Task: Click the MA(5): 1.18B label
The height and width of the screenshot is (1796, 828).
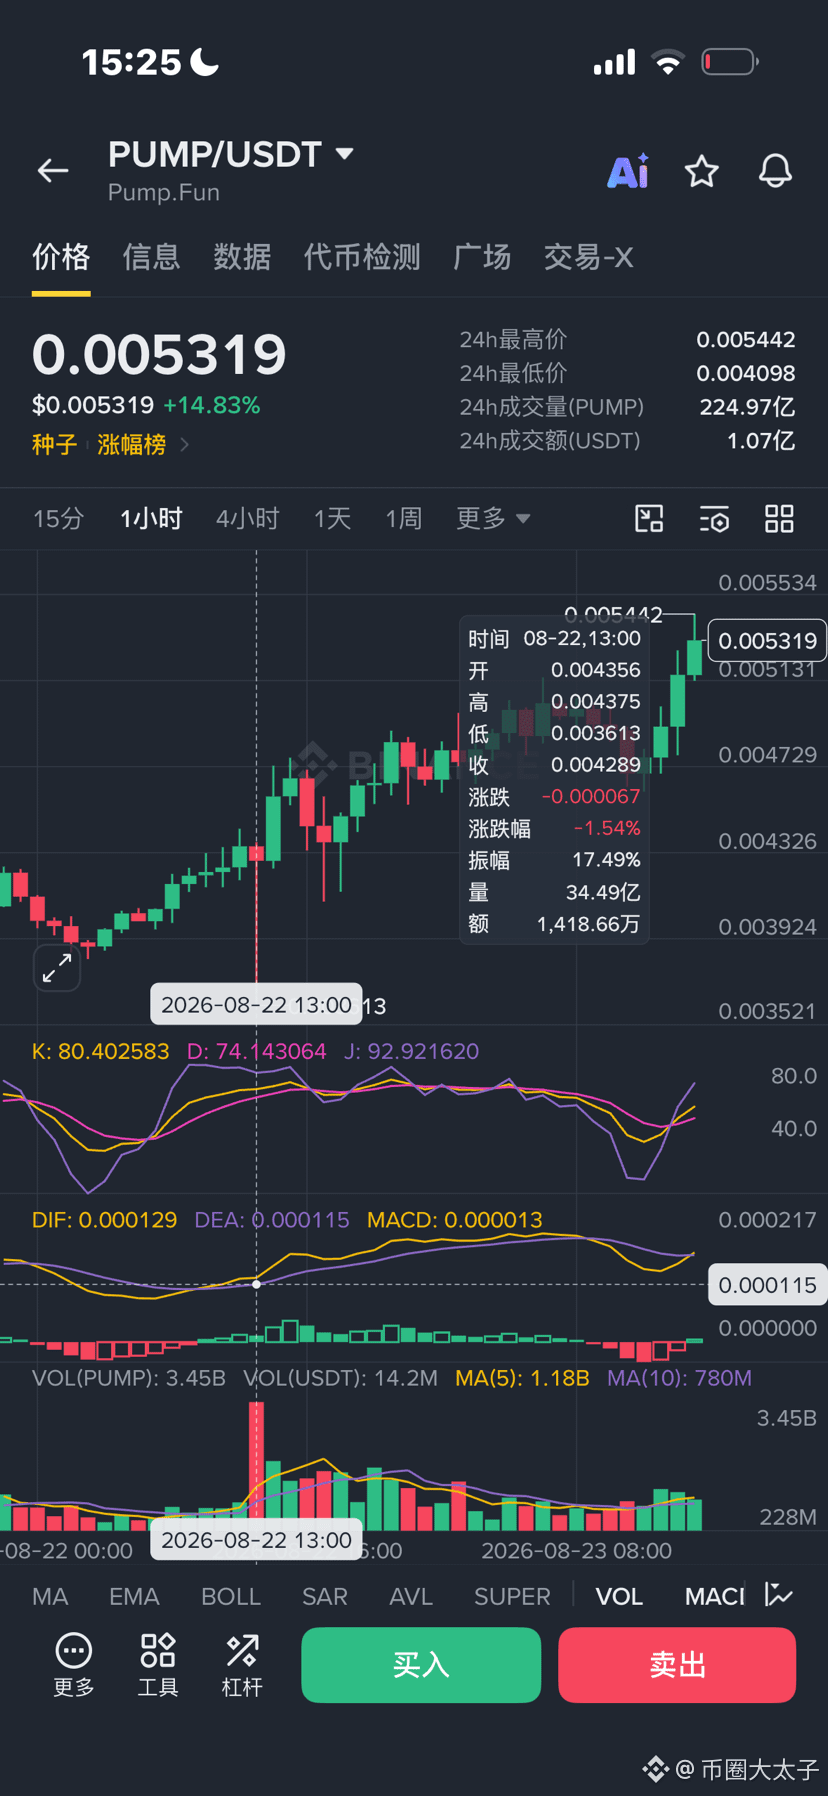Action: pos(522,1378)
